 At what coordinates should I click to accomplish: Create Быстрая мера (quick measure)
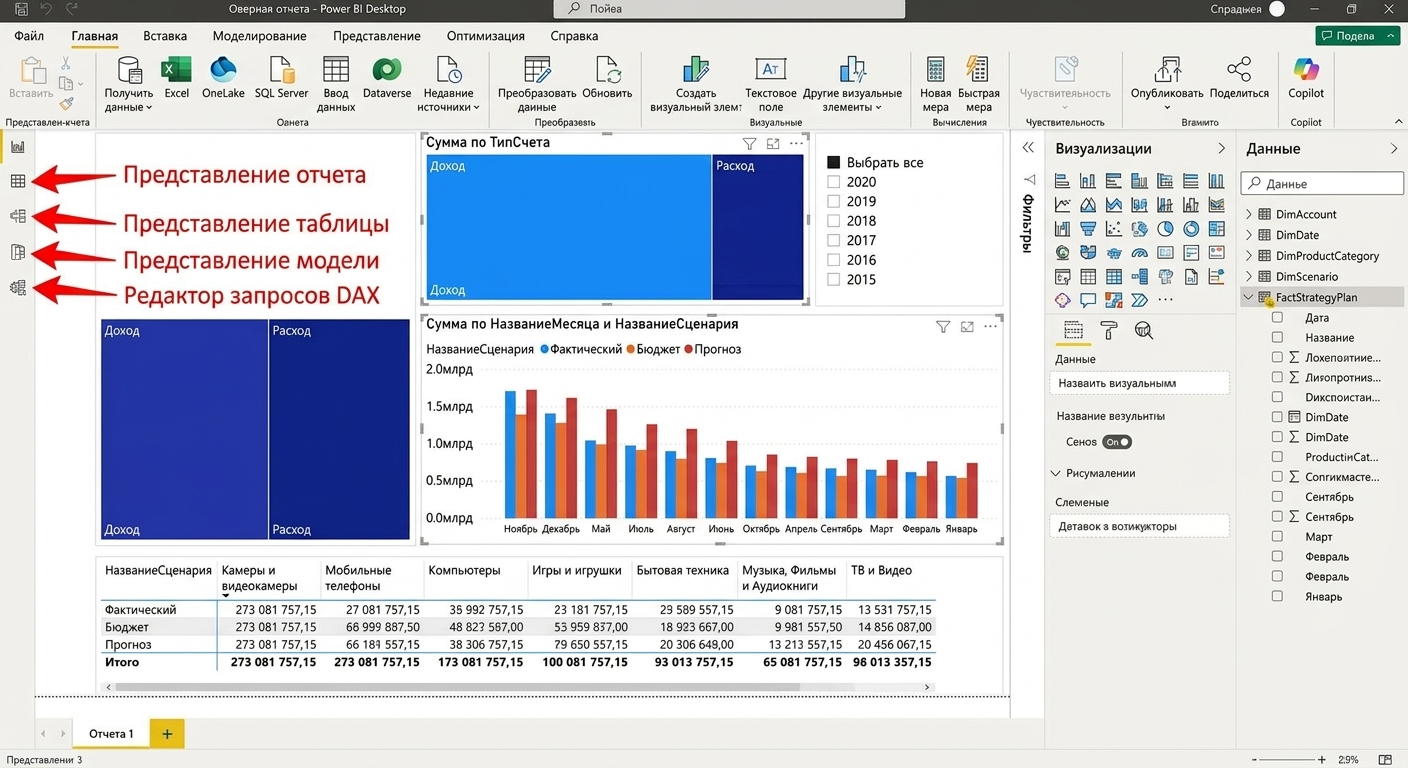point(978,84)
